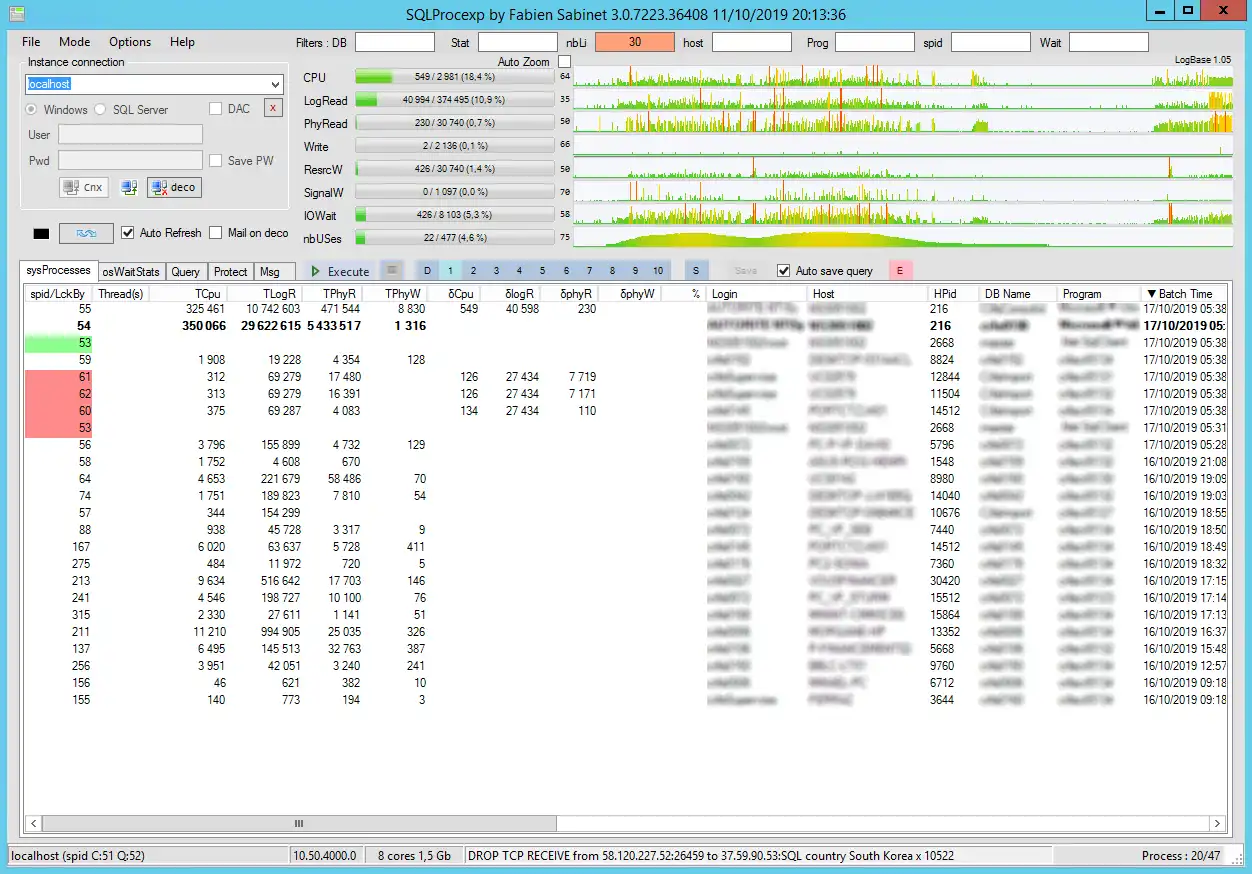Click the host filter field

(752, 42)
